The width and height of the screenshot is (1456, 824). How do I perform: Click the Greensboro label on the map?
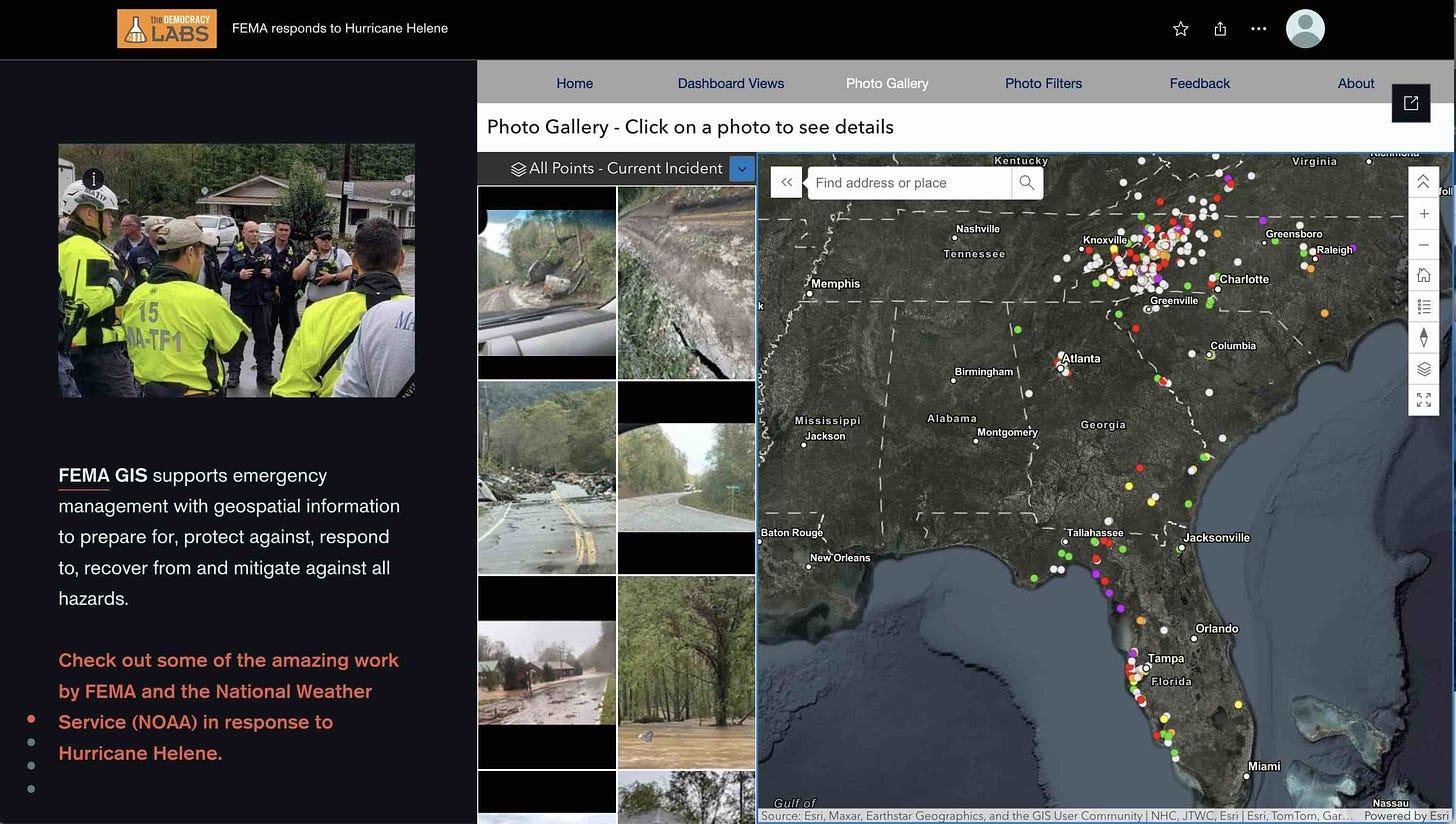tap(1294, 234)
